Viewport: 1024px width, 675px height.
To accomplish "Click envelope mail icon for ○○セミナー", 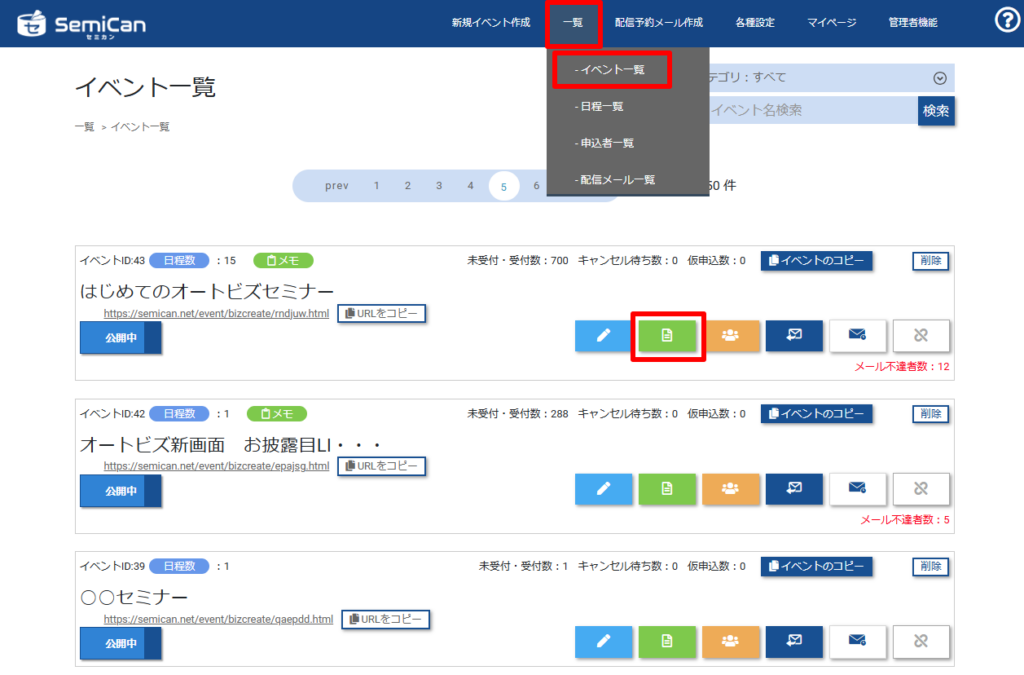I will [857, 641].
